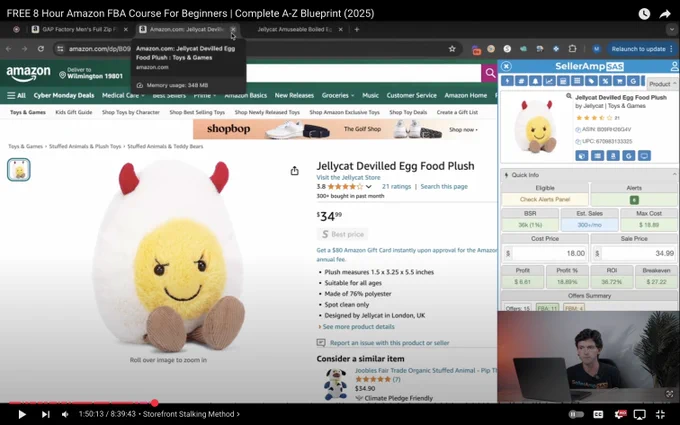Open the 21 ratings link
The width and height of the screenshot is (680, 425).
click(396, 186)
